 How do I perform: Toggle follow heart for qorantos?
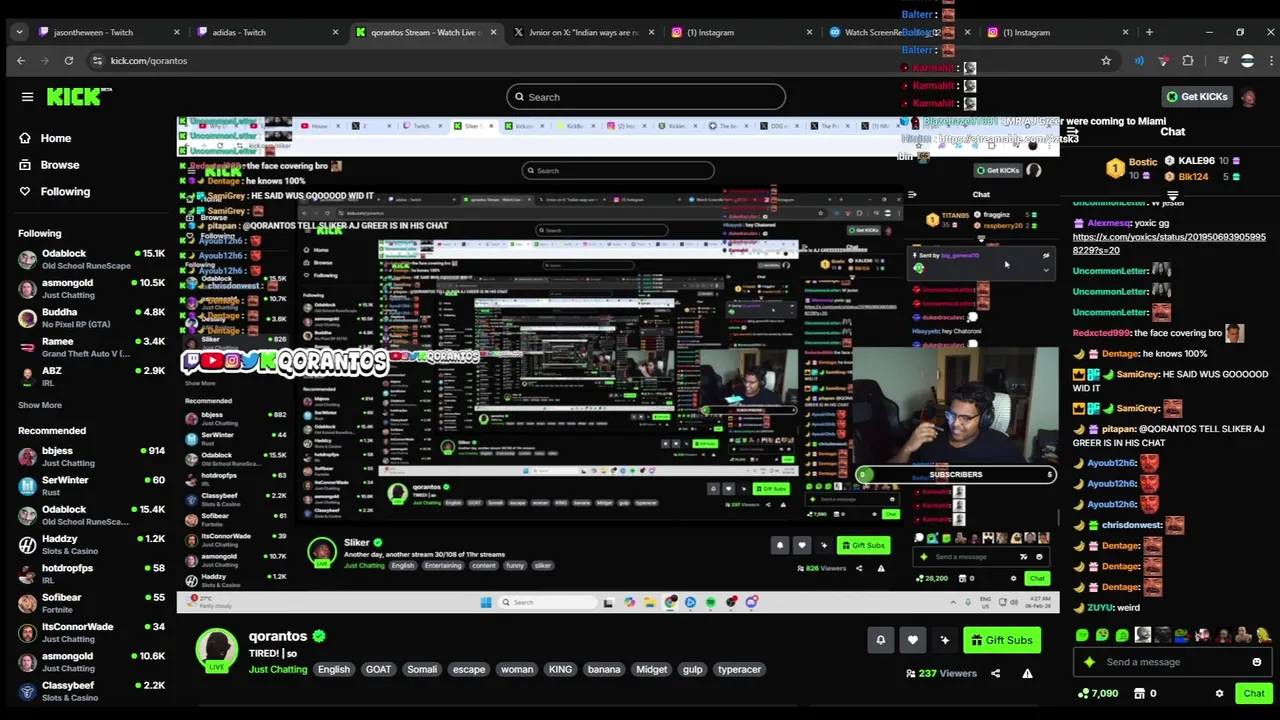pos(912,640)
